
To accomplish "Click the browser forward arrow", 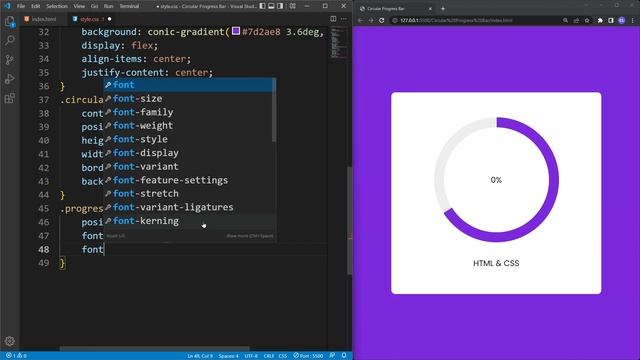I will tap(371, 20).
